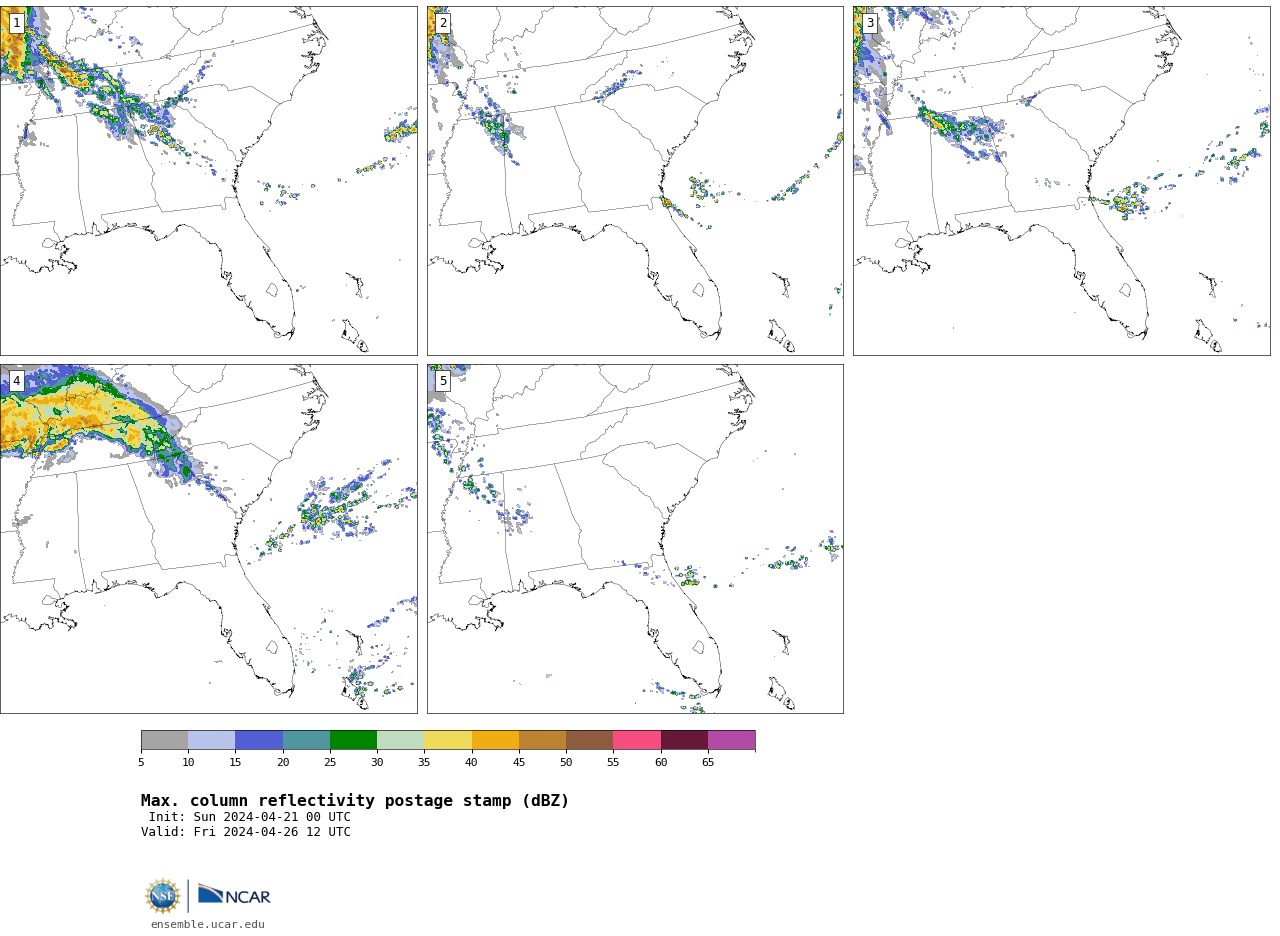Click the panel number label 3
Image resolution: width=1280 pixels, height=936 pixels.
coord(870,23)
